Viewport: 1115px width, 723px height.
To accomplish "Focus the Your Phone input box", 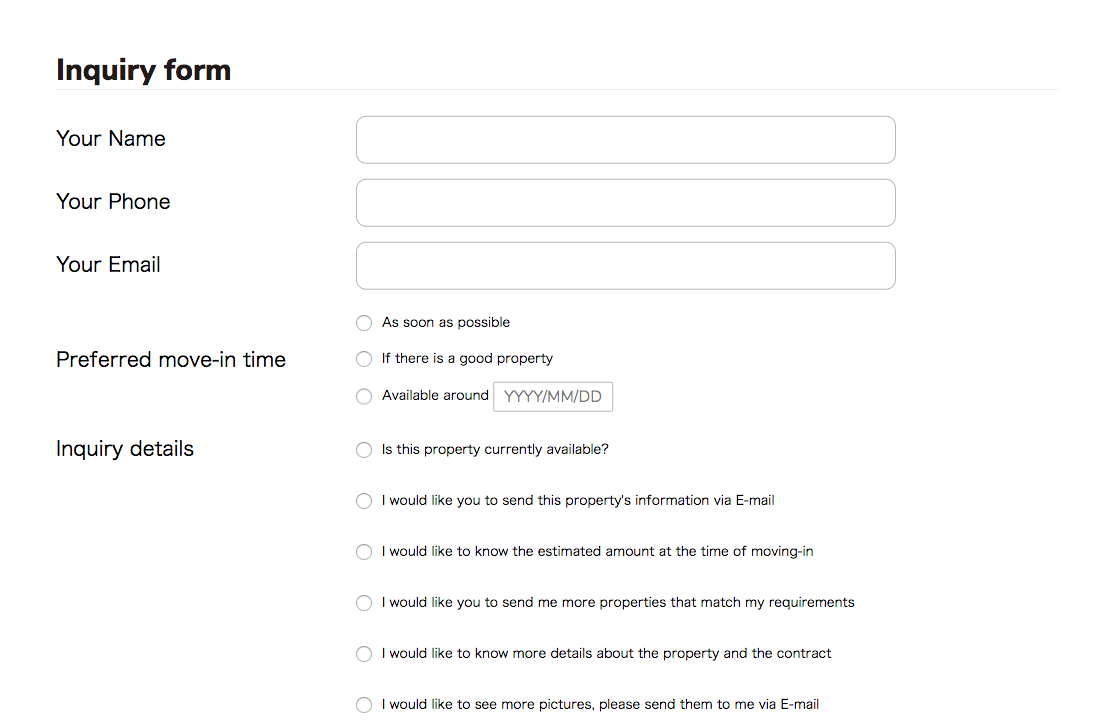I will 625,203.
